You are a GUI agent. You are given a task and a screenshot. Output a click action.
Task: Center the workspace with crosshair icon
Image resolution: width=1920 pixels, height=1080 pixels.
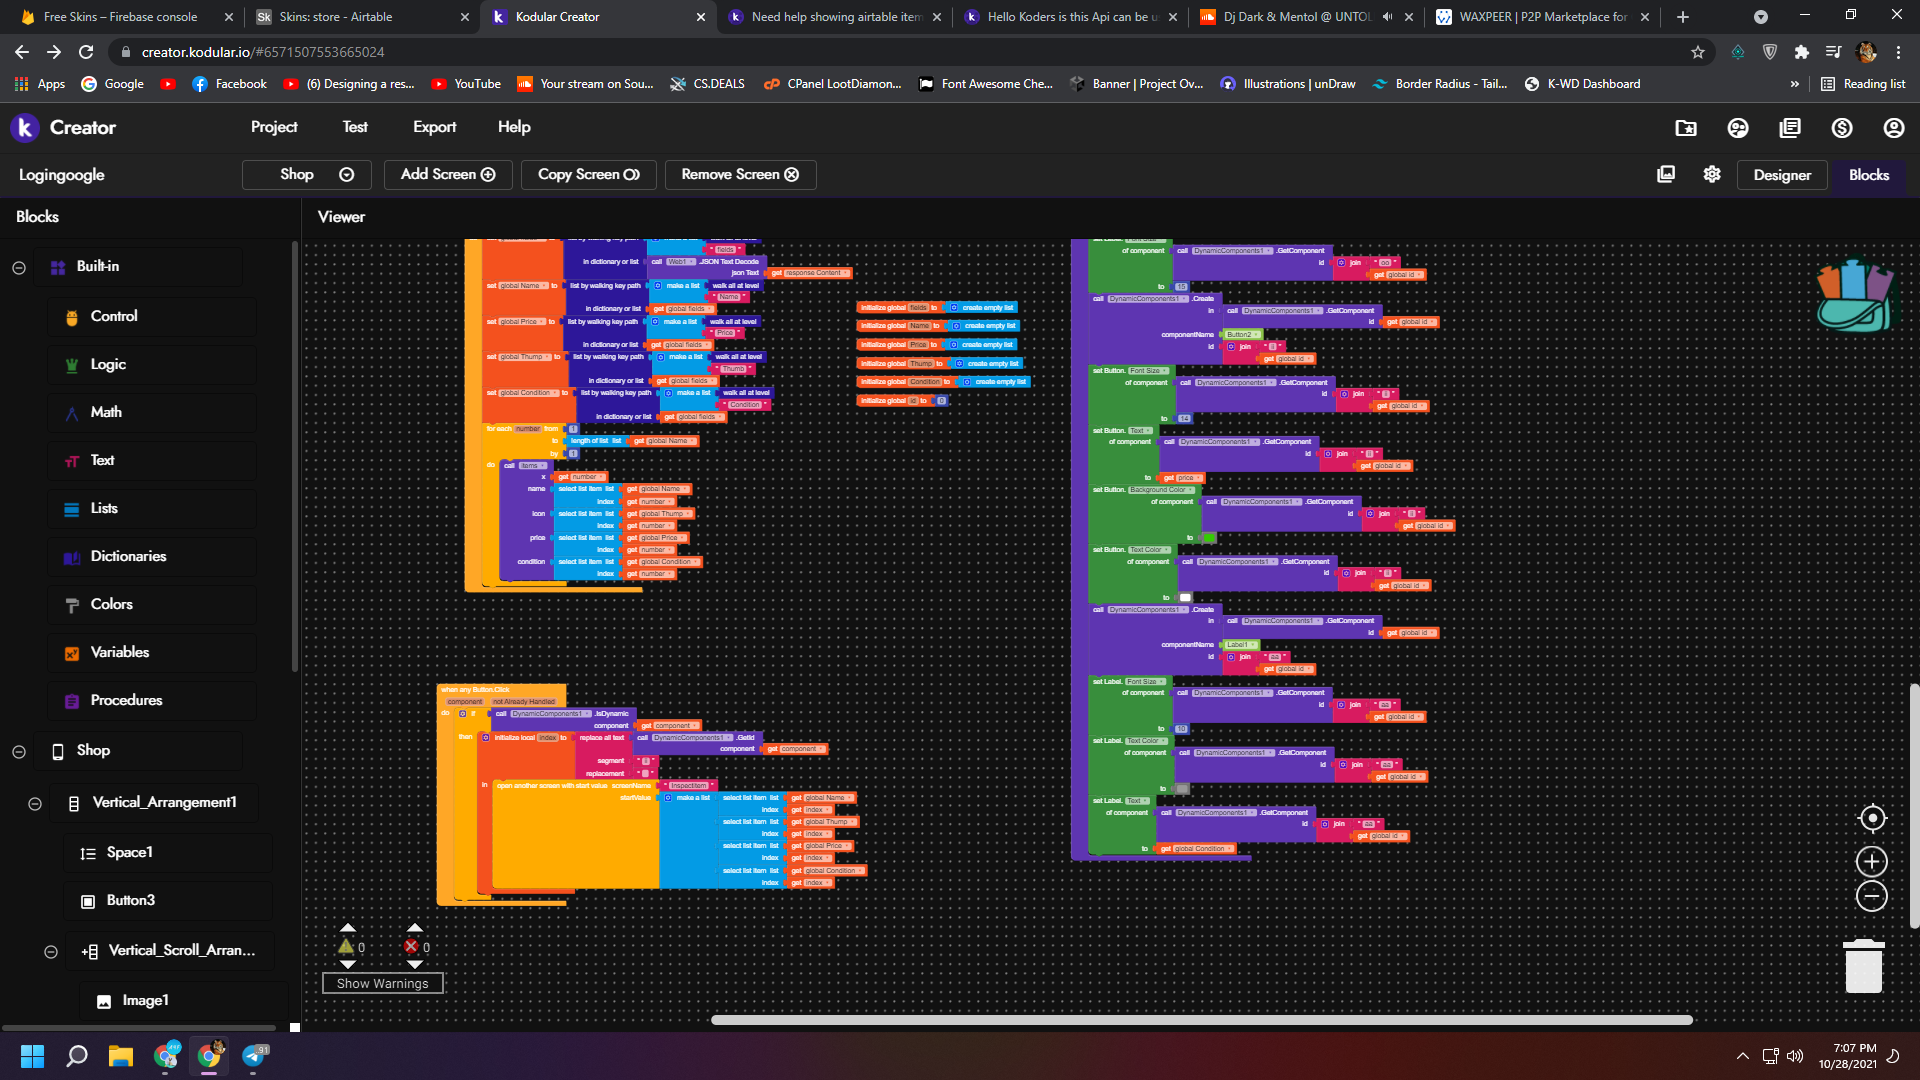(x=1872, y=818)
